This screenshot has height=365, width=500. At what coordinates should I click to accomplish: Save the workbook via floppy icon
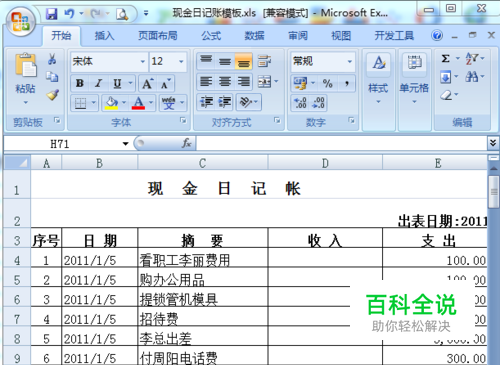[x=52, y=14]
